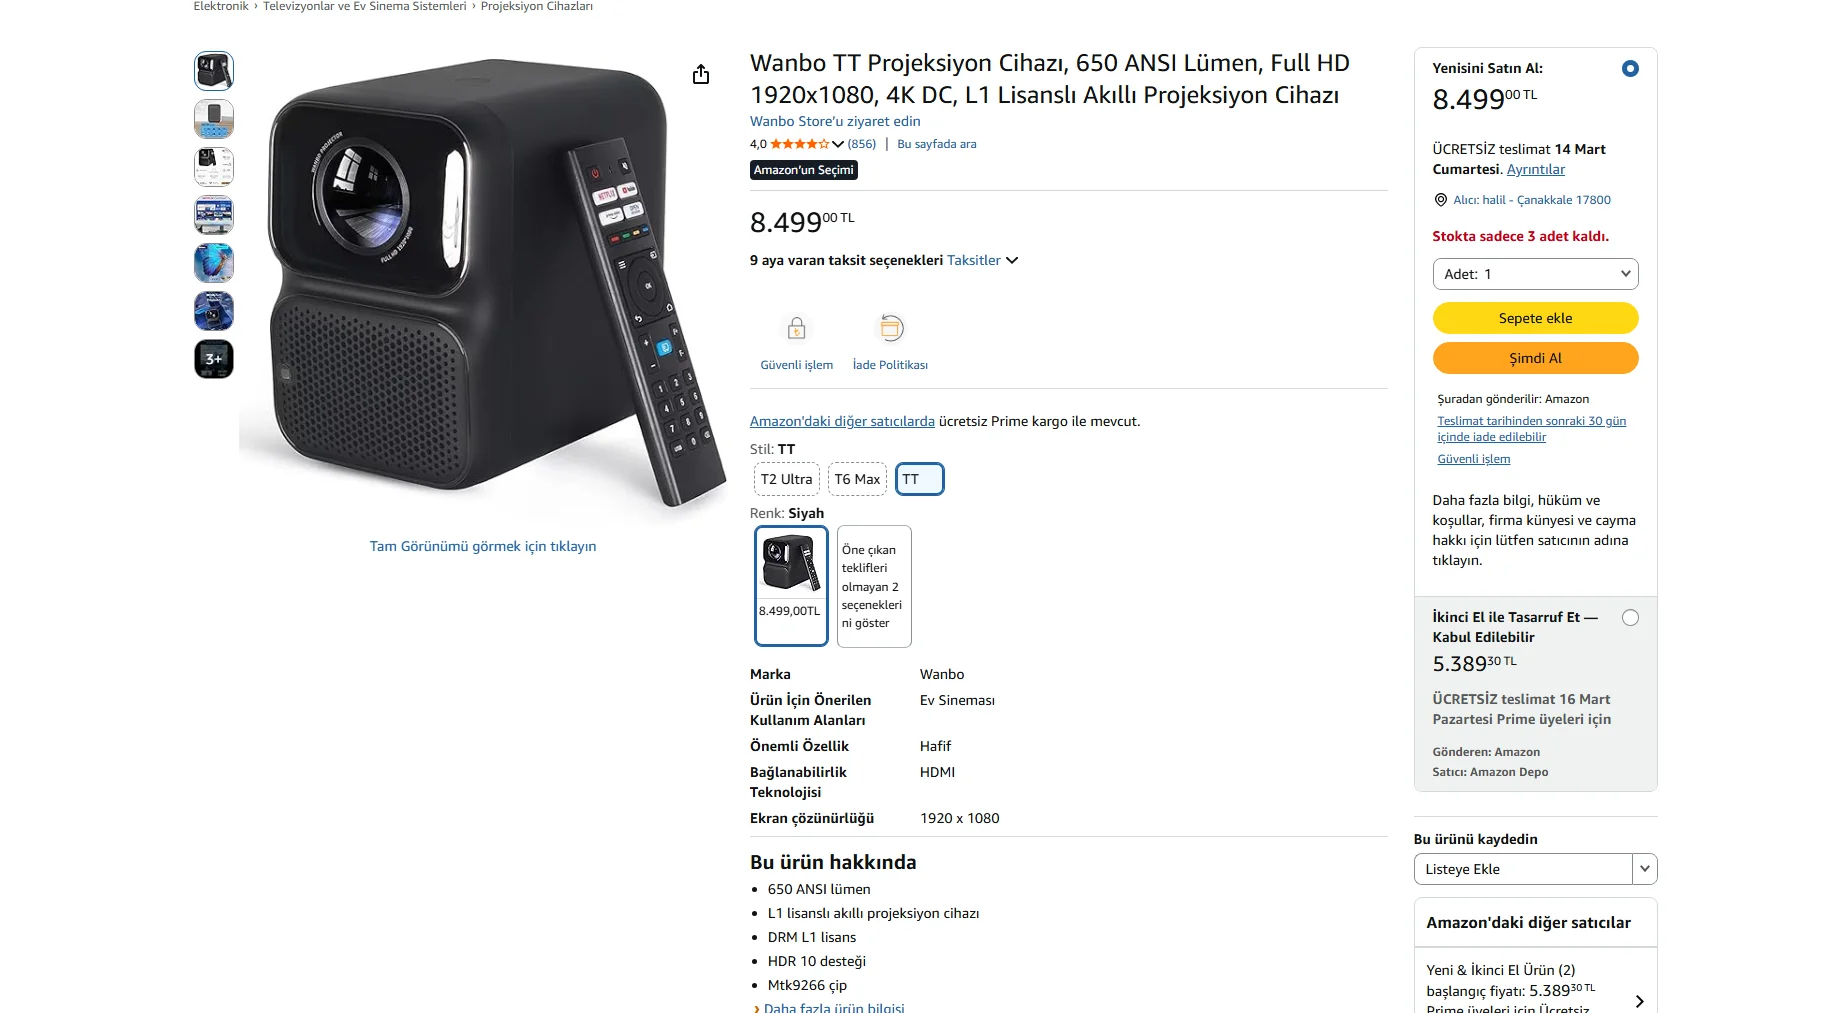The image size is (1833, 1013).
Task: Expand star rating breakdown chevron
Action: point(838,144)
